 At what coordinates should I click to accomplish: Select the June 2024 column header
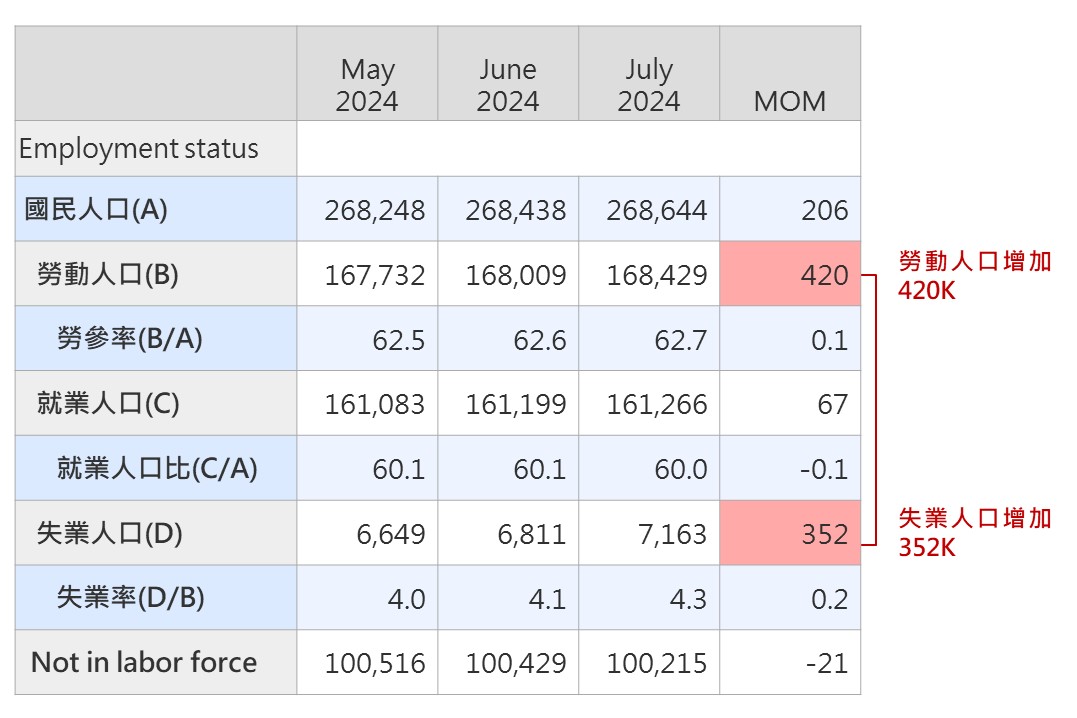pyautogui.click(x=508, y=85)
